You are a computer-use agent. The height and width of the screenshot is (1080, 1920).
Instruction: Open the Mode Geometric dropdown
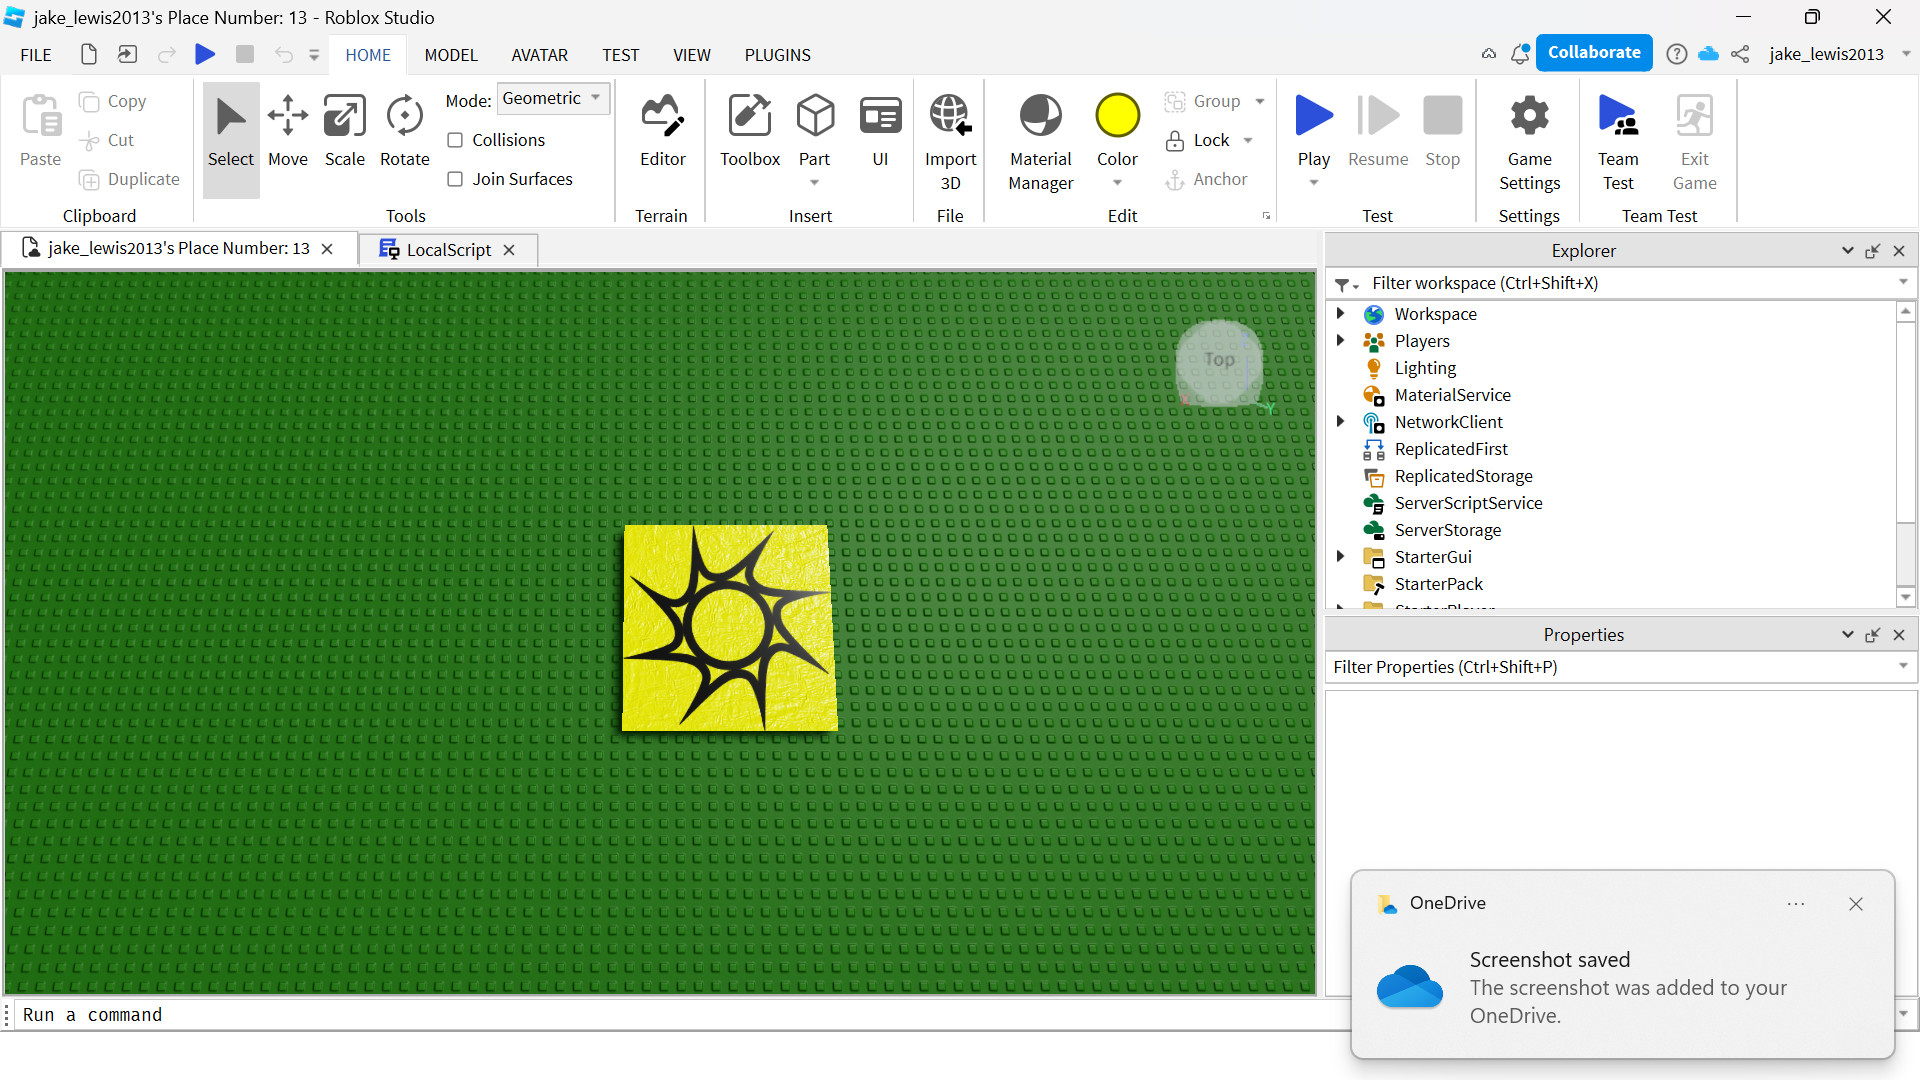pyautogui.click(x=552, y=98)
